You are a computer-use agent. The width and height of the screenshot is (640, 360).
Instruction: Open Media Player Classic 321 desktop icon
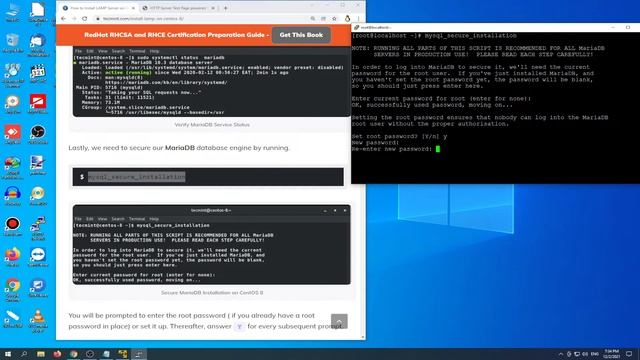coord(38,73)
